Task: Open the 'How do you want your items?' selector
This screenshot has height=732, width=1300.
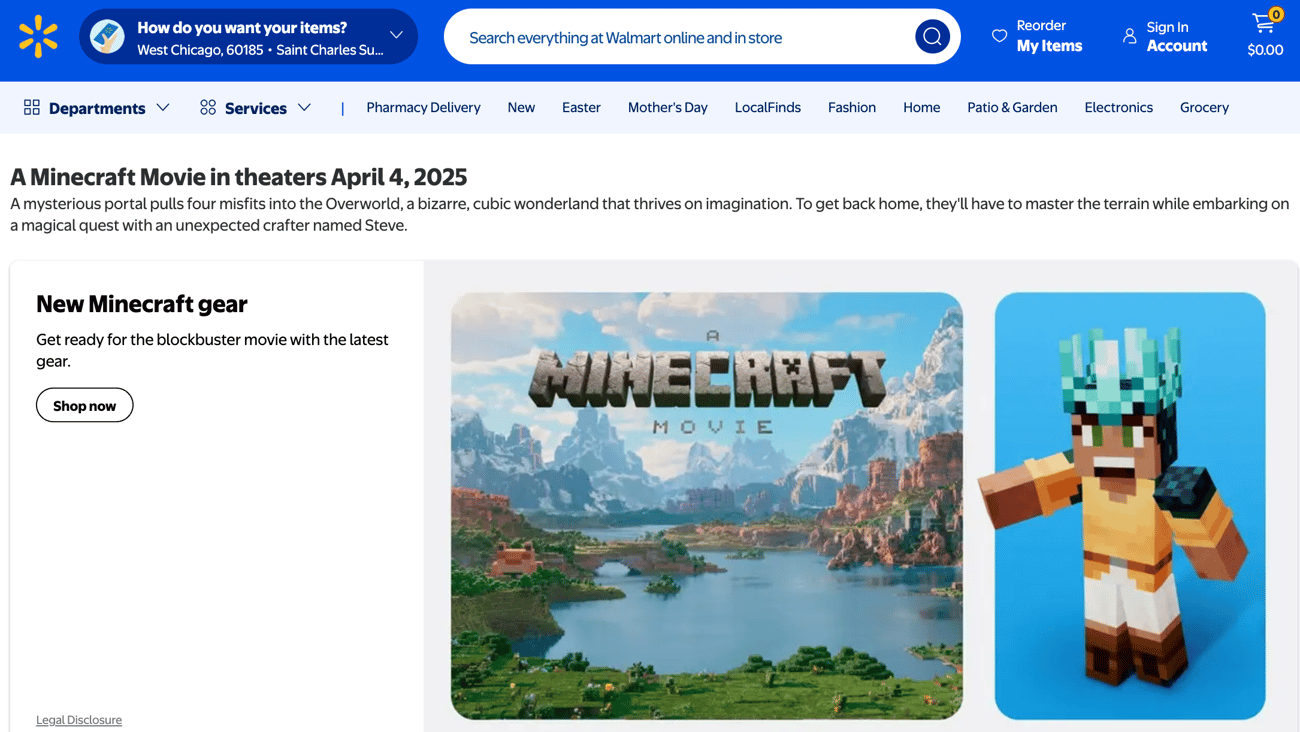Action: [248, 36]
